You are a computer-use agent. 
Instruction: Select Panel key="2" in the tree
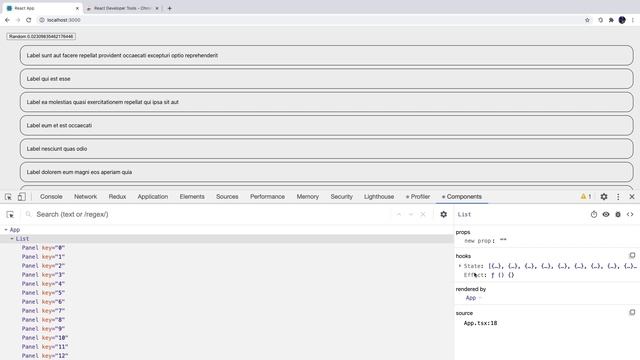[43, 266]
